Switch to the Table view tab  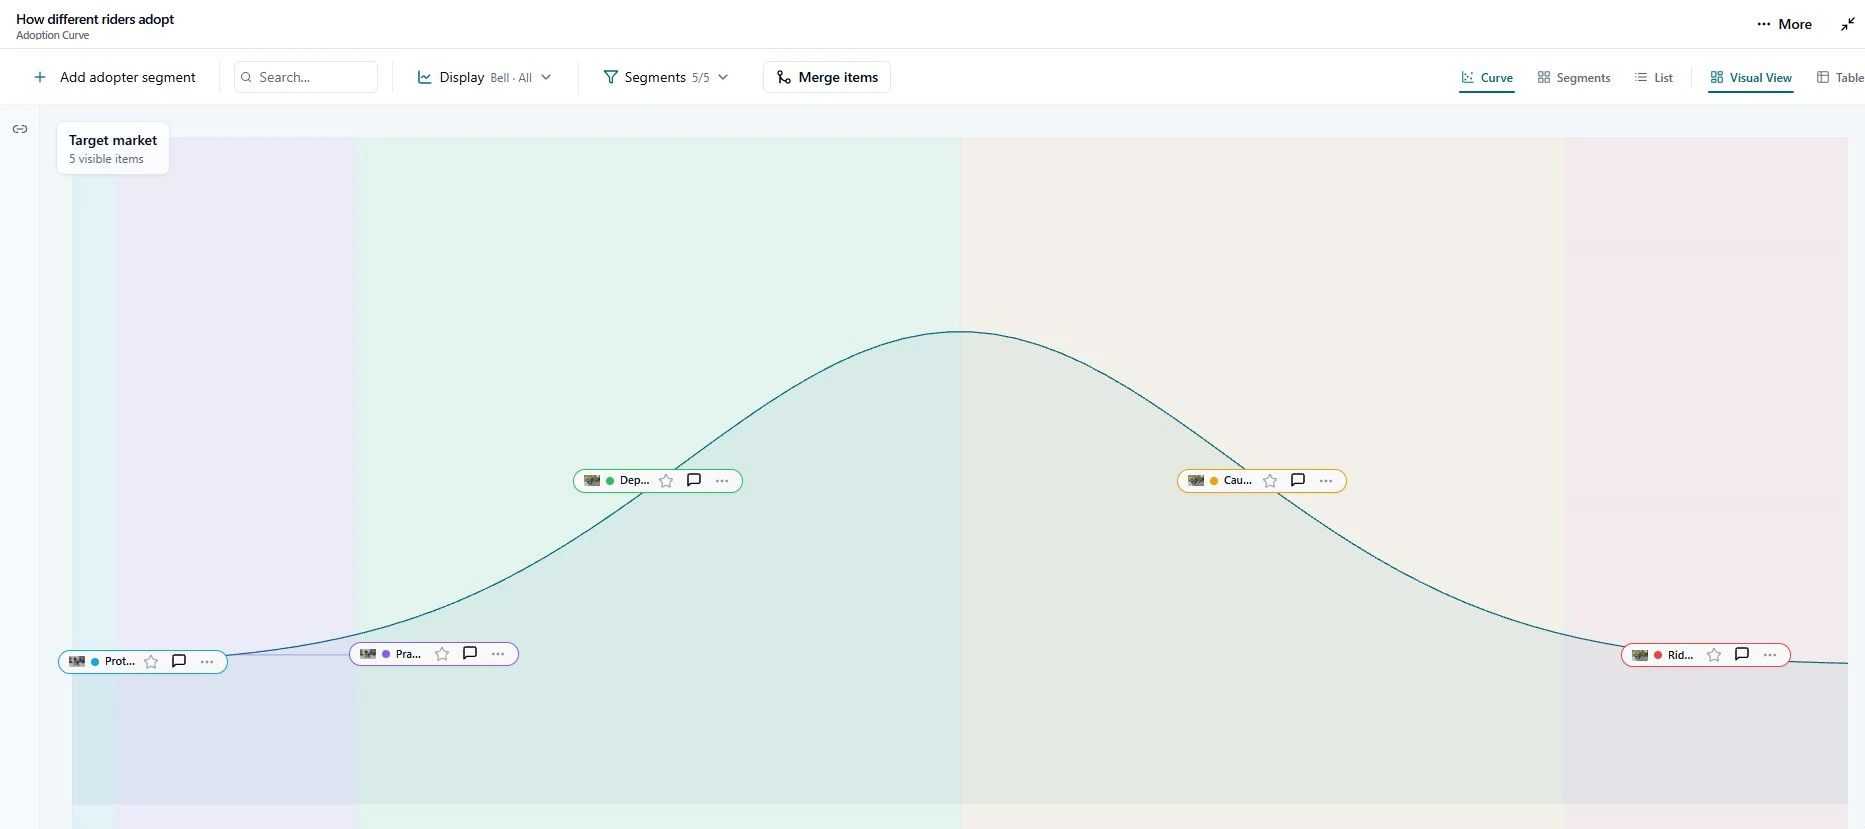click(x=1840, y=78)
